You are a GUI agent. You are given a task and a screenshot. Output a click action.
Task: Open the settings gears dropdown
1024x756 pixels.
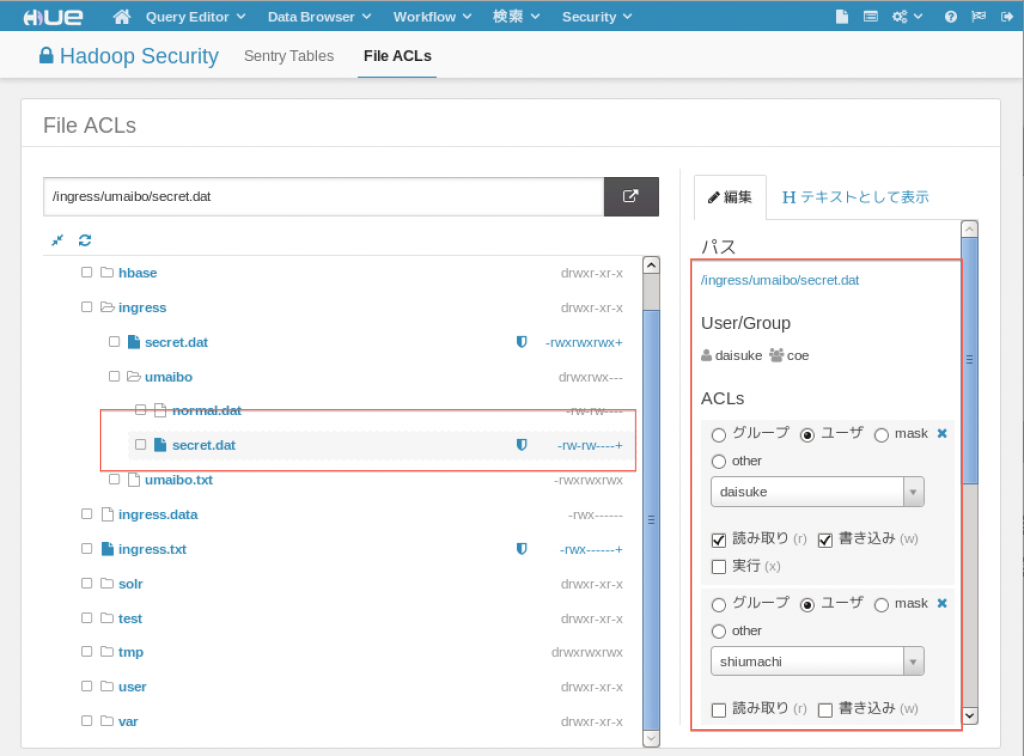coord(907,17)
